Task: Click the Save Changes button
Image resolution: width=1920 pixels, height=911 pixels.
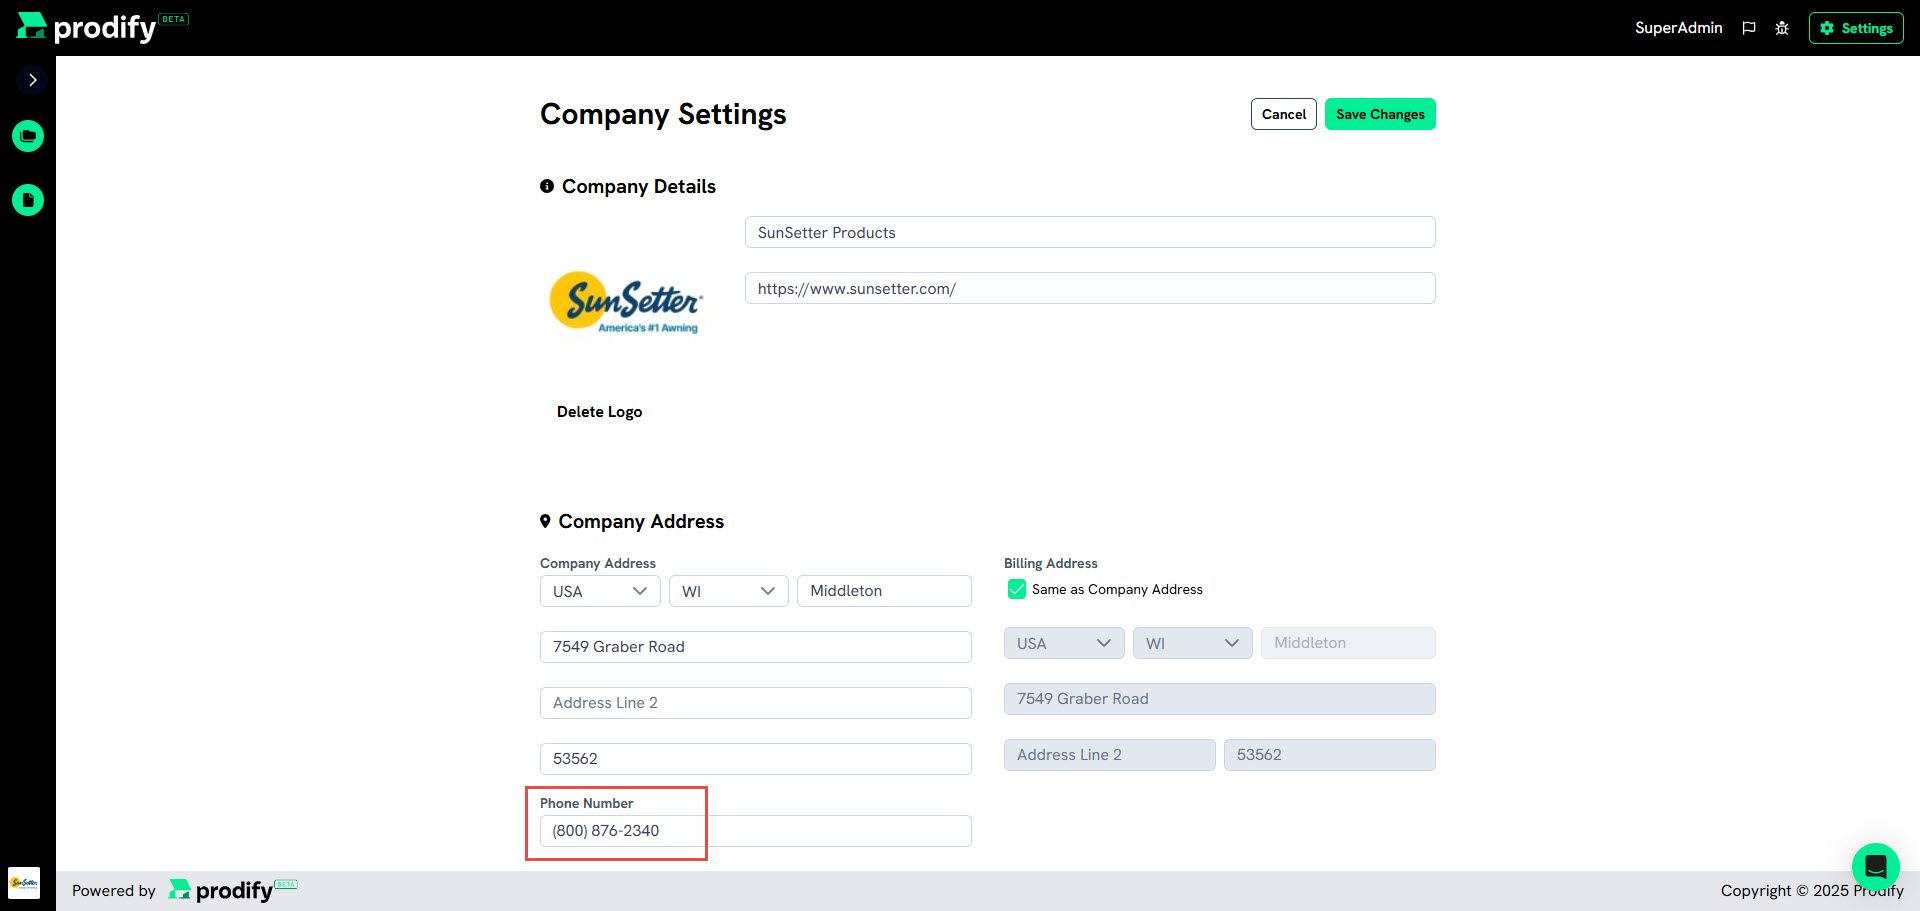Action: pos(1380,114)
